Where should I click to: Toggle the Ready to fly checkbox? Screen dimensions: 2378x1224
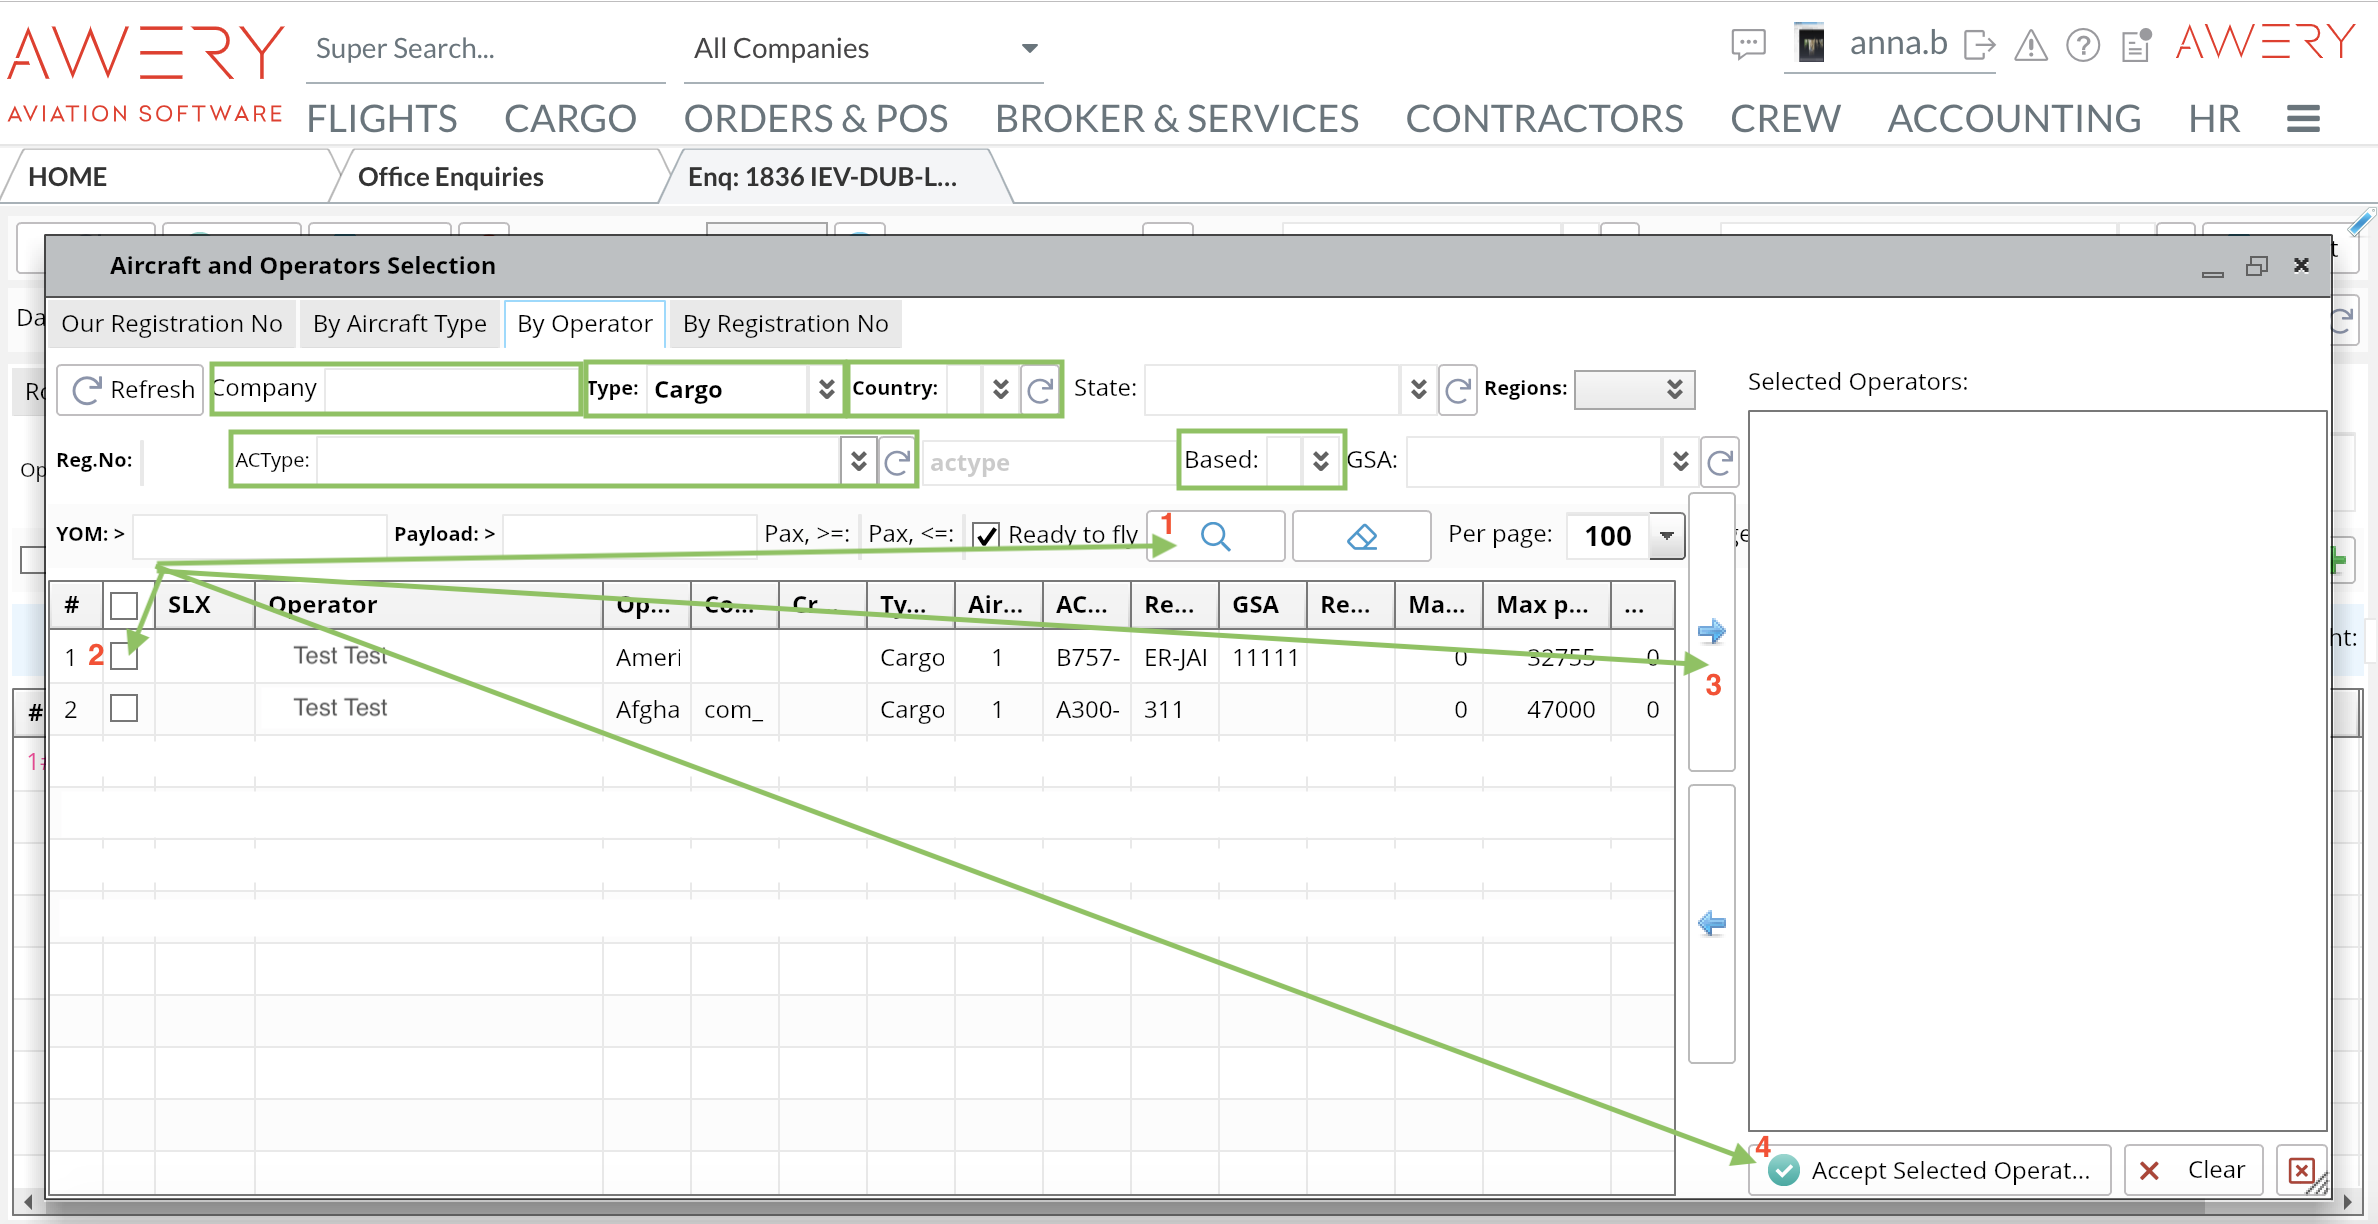coord(986,535)
